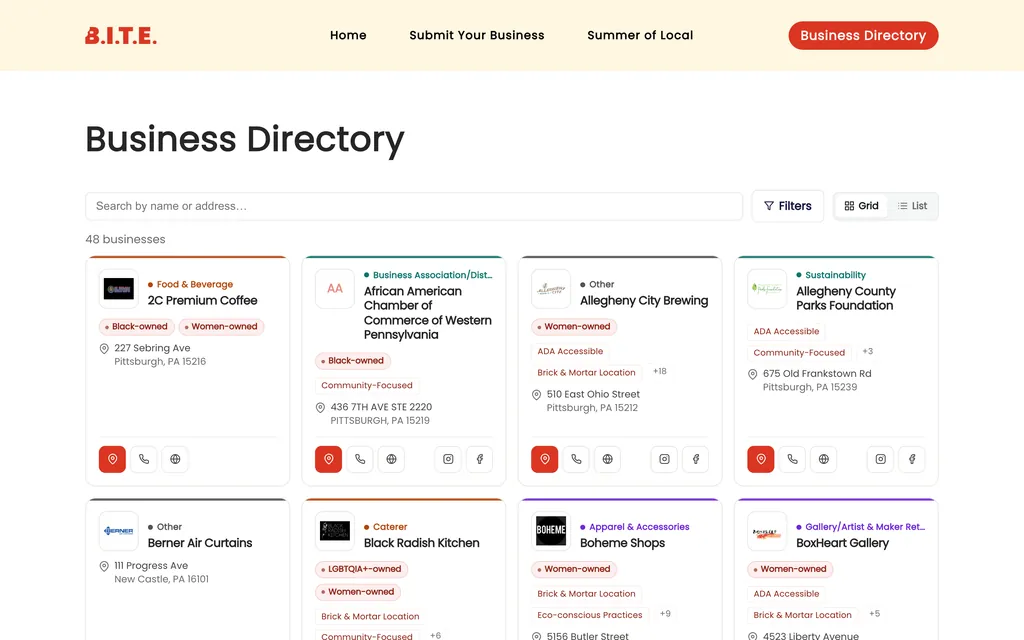Image resolution: width=1024 pixels, height=640 pixels.
Task: Click 111 Progress Ave address text
Action: click(x=151, y=566)
